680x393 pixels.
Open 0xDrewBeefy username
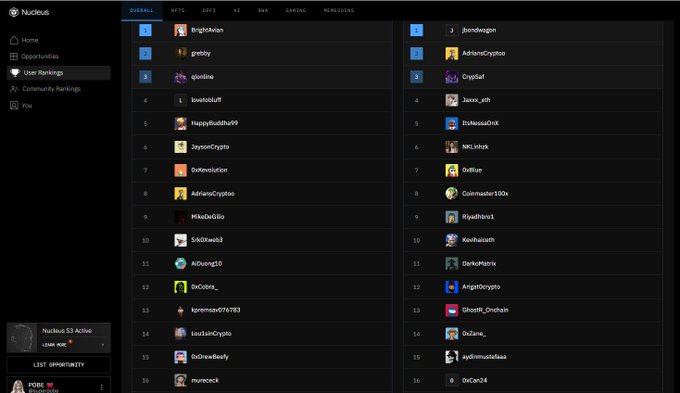(210, 357)
